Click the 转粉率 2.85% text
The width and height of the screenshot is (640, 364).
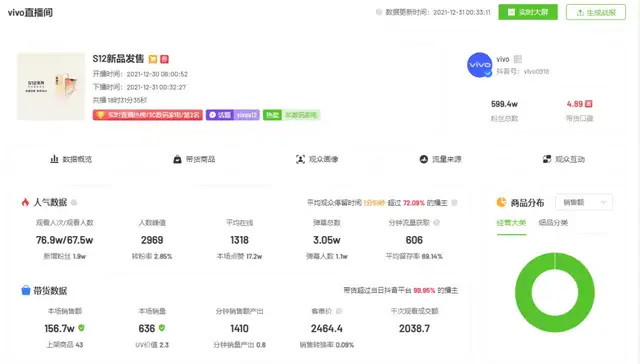(x=152, y=256)
